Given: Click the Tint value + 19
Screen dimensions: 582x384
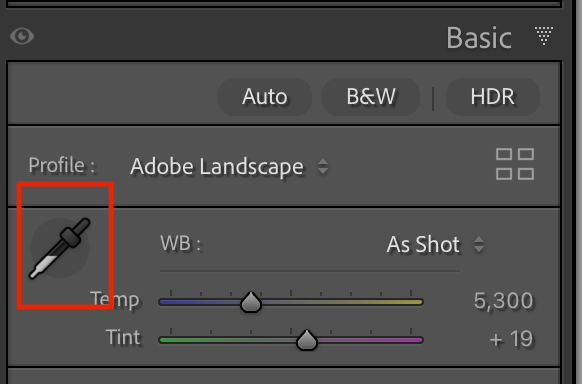Looking at the screenshot, I should 511,339.
